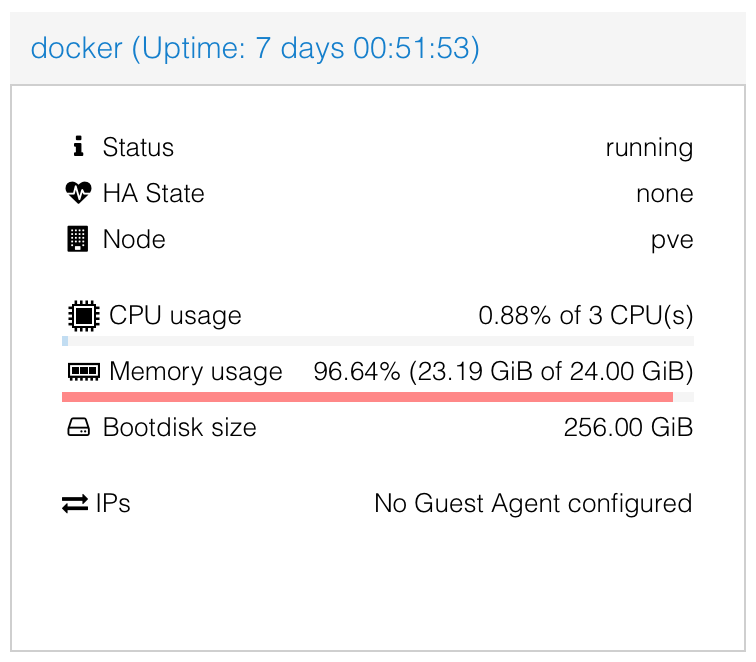
Task: Click the 'CPU usage' label
Action: click(175, 316)
